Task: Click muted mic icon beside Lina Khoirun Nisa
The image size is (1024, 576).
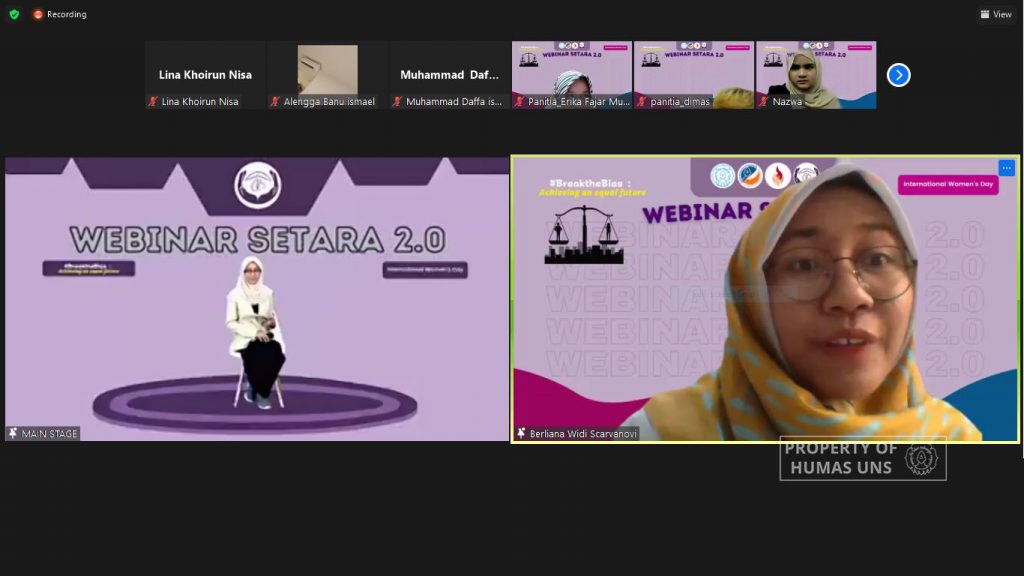Action: [x=153, y=101]
